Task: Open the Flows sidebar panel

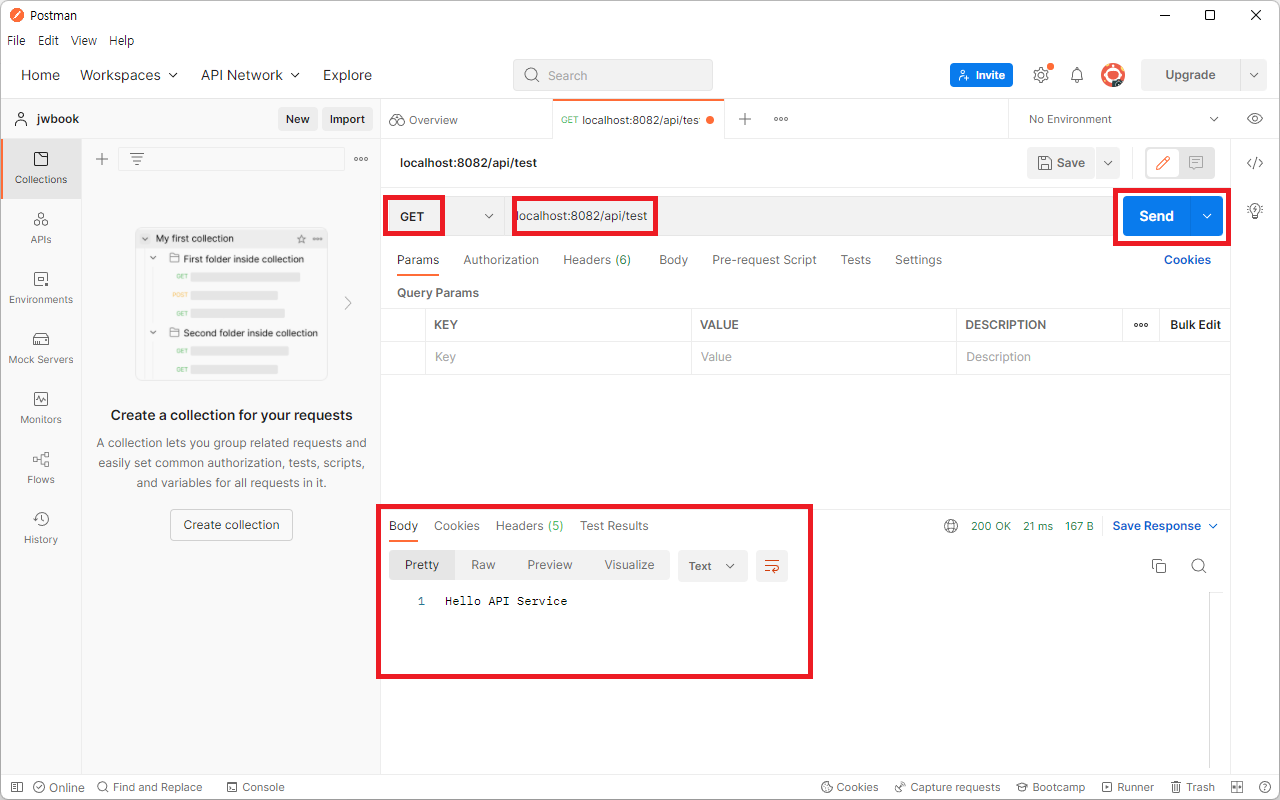Action: click(41, 468)
